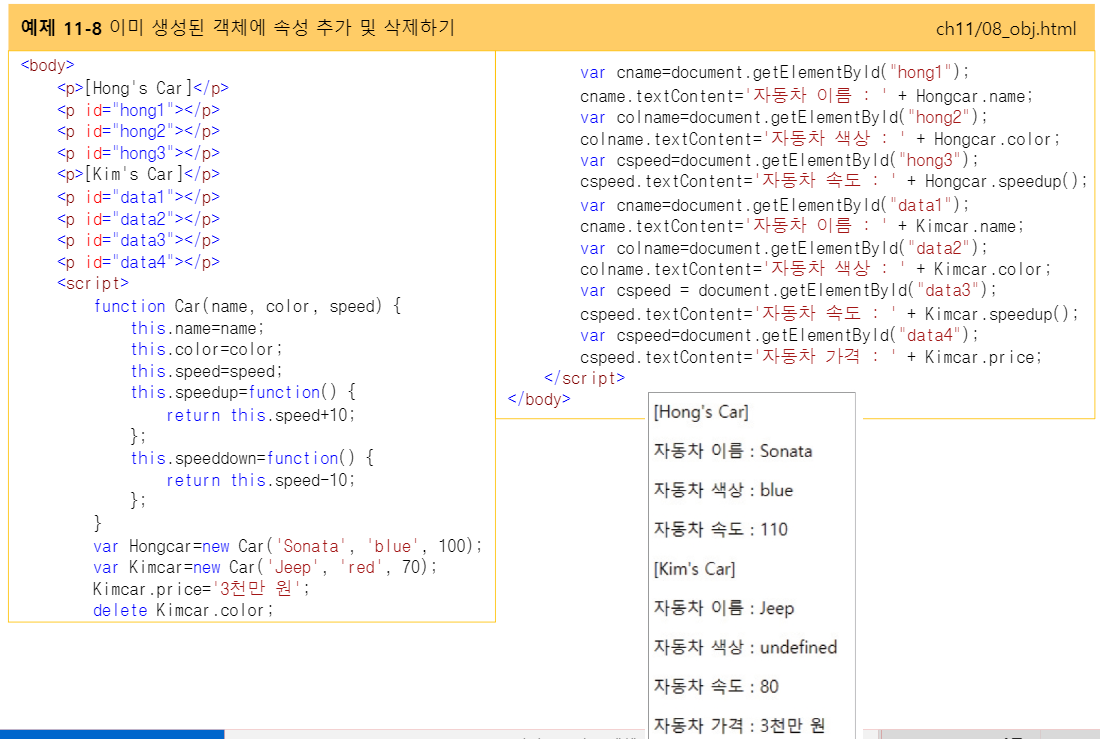Image resolution: width=1100 pixels, height=739 pixels.
Task: Click the line containing getElementById("data2")
Action: click(784, 248)
